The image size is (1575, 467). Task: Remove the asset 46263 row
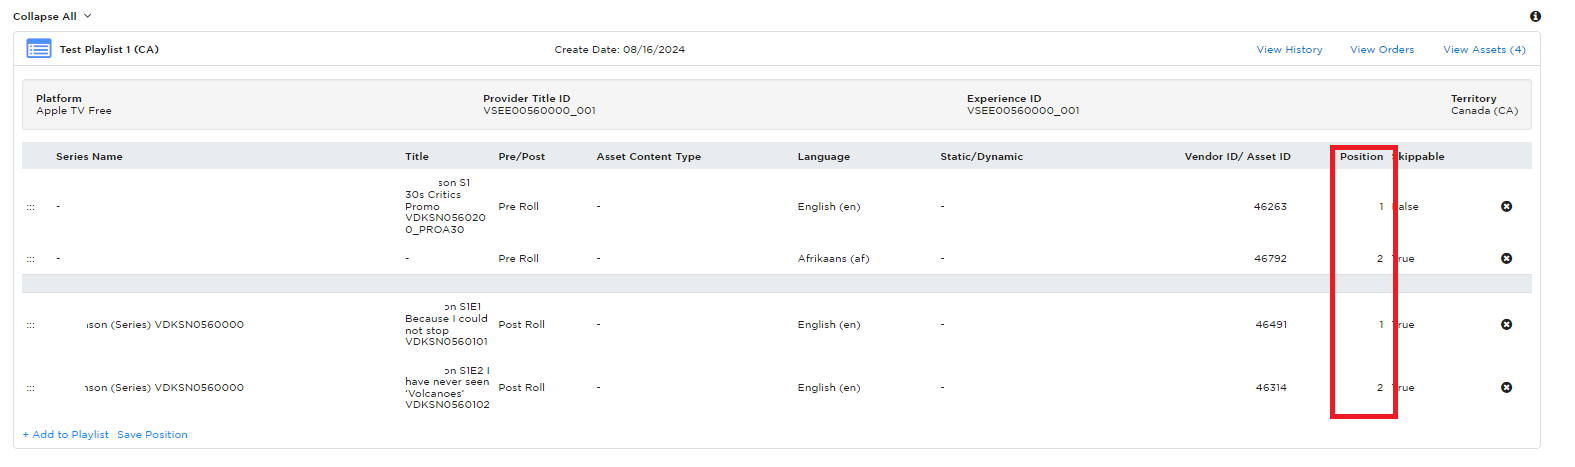point(1506,207)
